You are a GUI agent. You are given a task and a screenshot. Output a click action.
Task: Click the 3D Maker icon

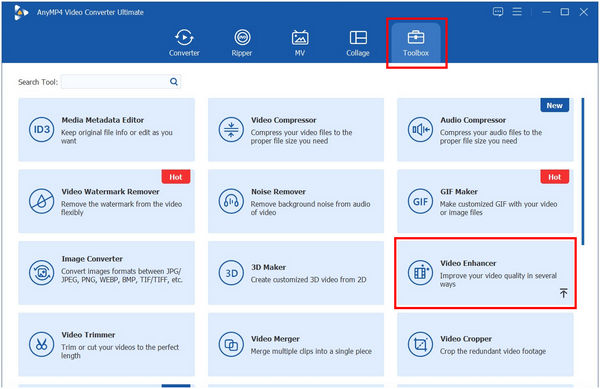(x=231, y=273)
